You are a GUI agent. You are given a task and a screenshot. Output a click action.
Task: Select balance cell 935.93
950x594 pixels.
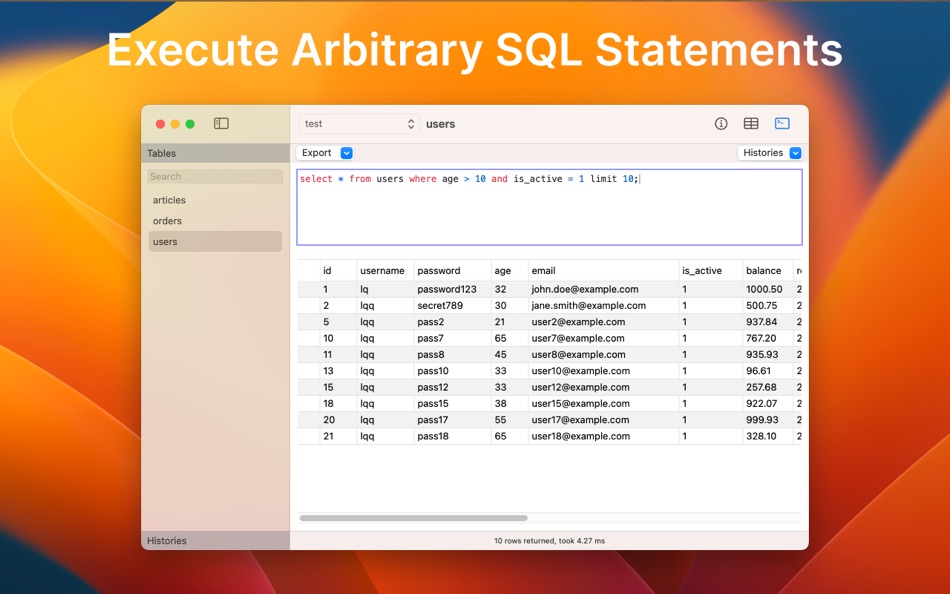pos(762,355)
